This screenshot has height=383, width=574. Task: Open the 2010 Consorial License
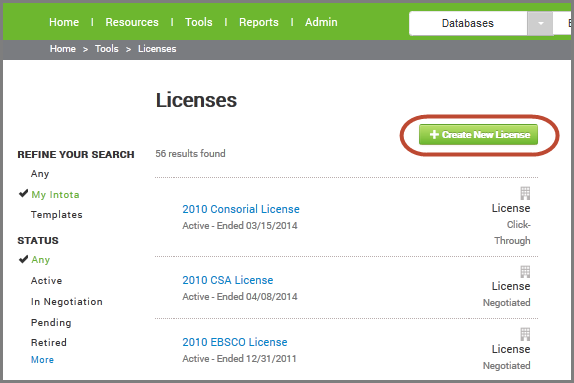pos(241,209)
